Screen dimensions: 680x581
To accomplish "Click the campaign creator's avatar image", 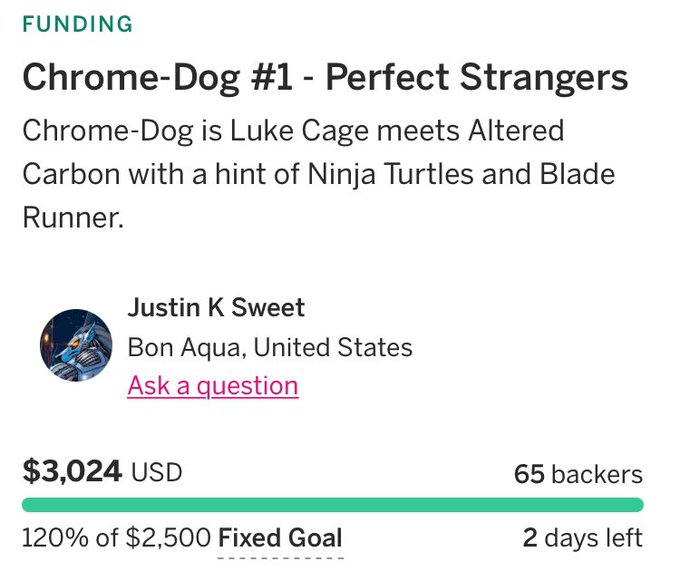I will (x=76, y=346).
